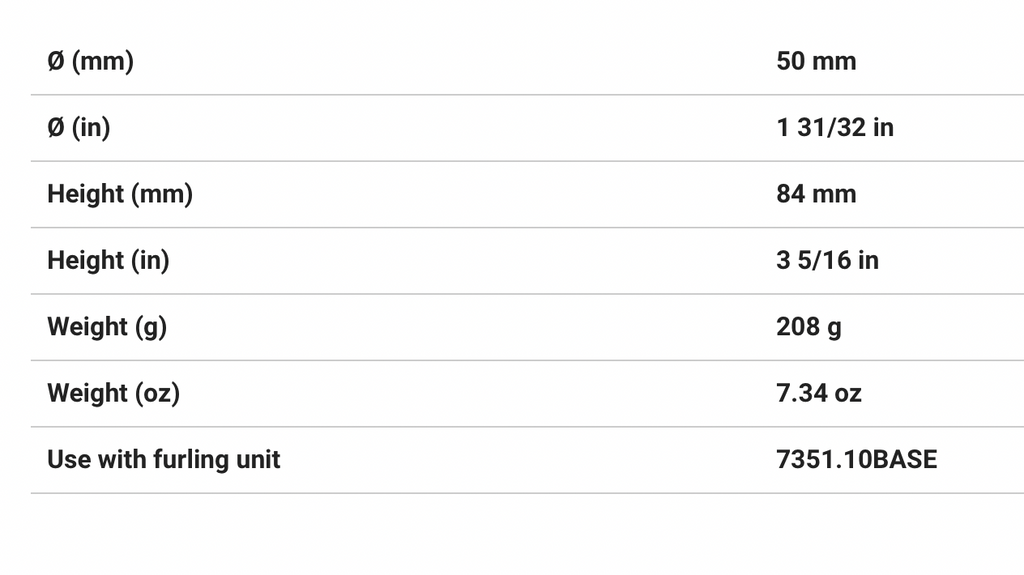Click the Use with furling unit label
This screenshot has height=575, width=1024.
click(164, 459)
